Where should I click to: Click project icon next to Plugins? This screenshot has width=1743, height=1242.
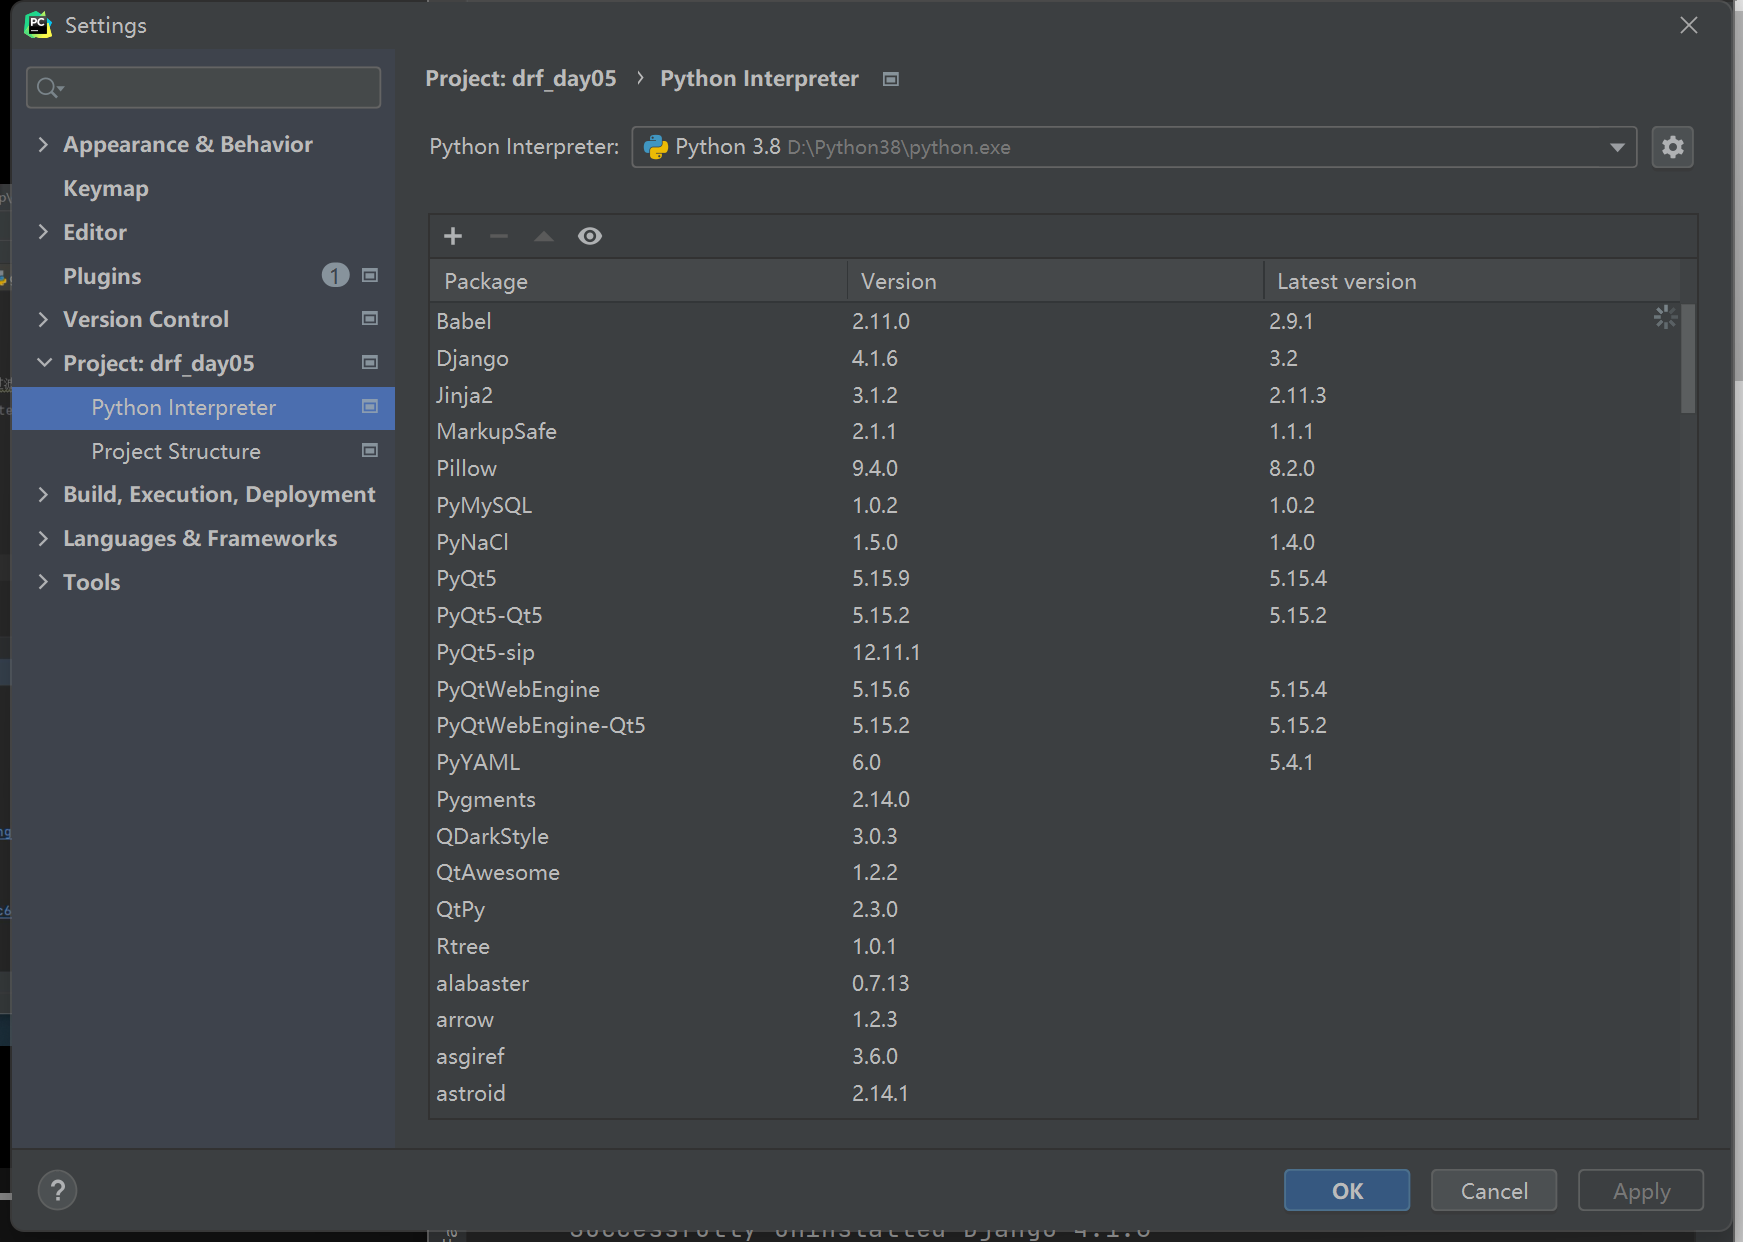click(370, 275)
